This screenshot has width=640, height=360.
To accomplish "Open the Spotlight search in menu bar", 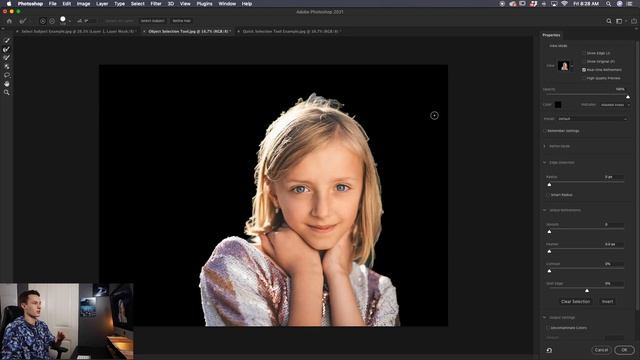I will [x=608, y=4].
